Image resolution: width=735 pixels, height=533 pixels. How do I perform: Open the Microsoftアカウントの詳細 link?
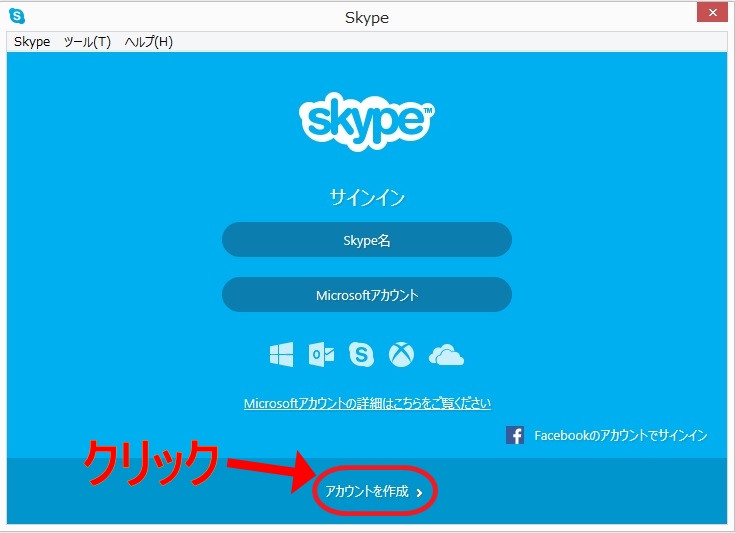click(367, 403)
